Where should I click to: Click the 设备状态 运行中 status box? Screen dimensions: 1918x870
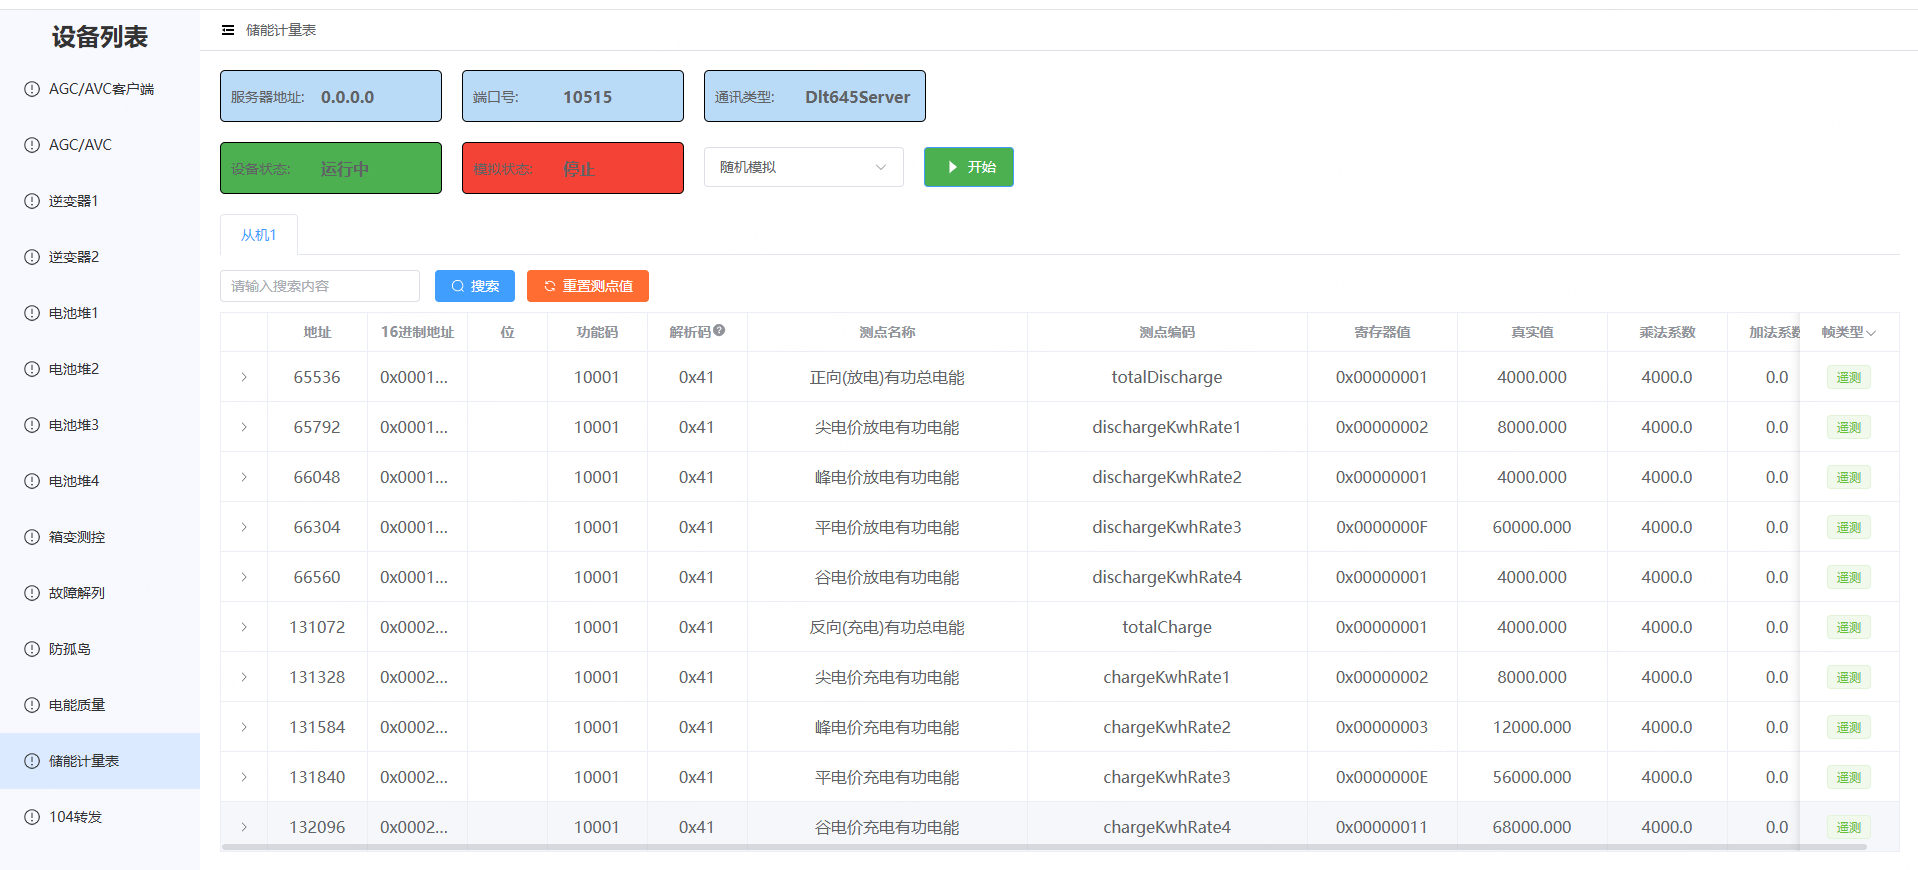pyautogui.click(x=331, y=168)
